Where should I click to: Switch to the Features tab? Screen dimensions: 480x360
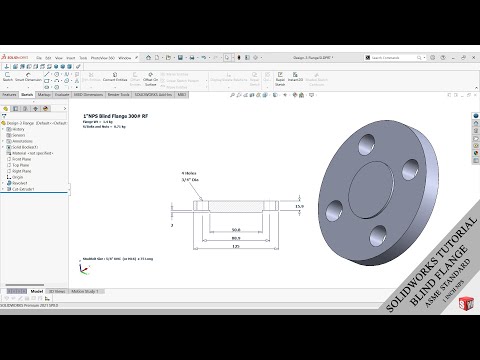9,95
